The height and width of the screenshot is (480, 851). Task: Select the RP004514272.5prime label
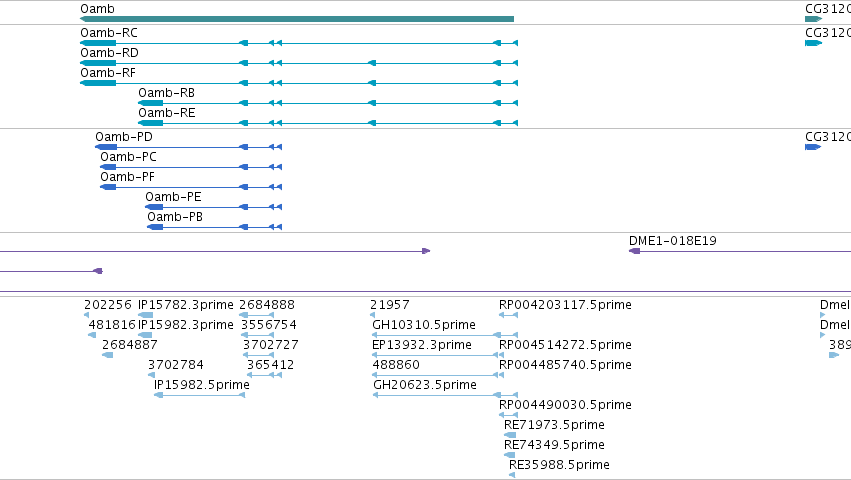565,345
